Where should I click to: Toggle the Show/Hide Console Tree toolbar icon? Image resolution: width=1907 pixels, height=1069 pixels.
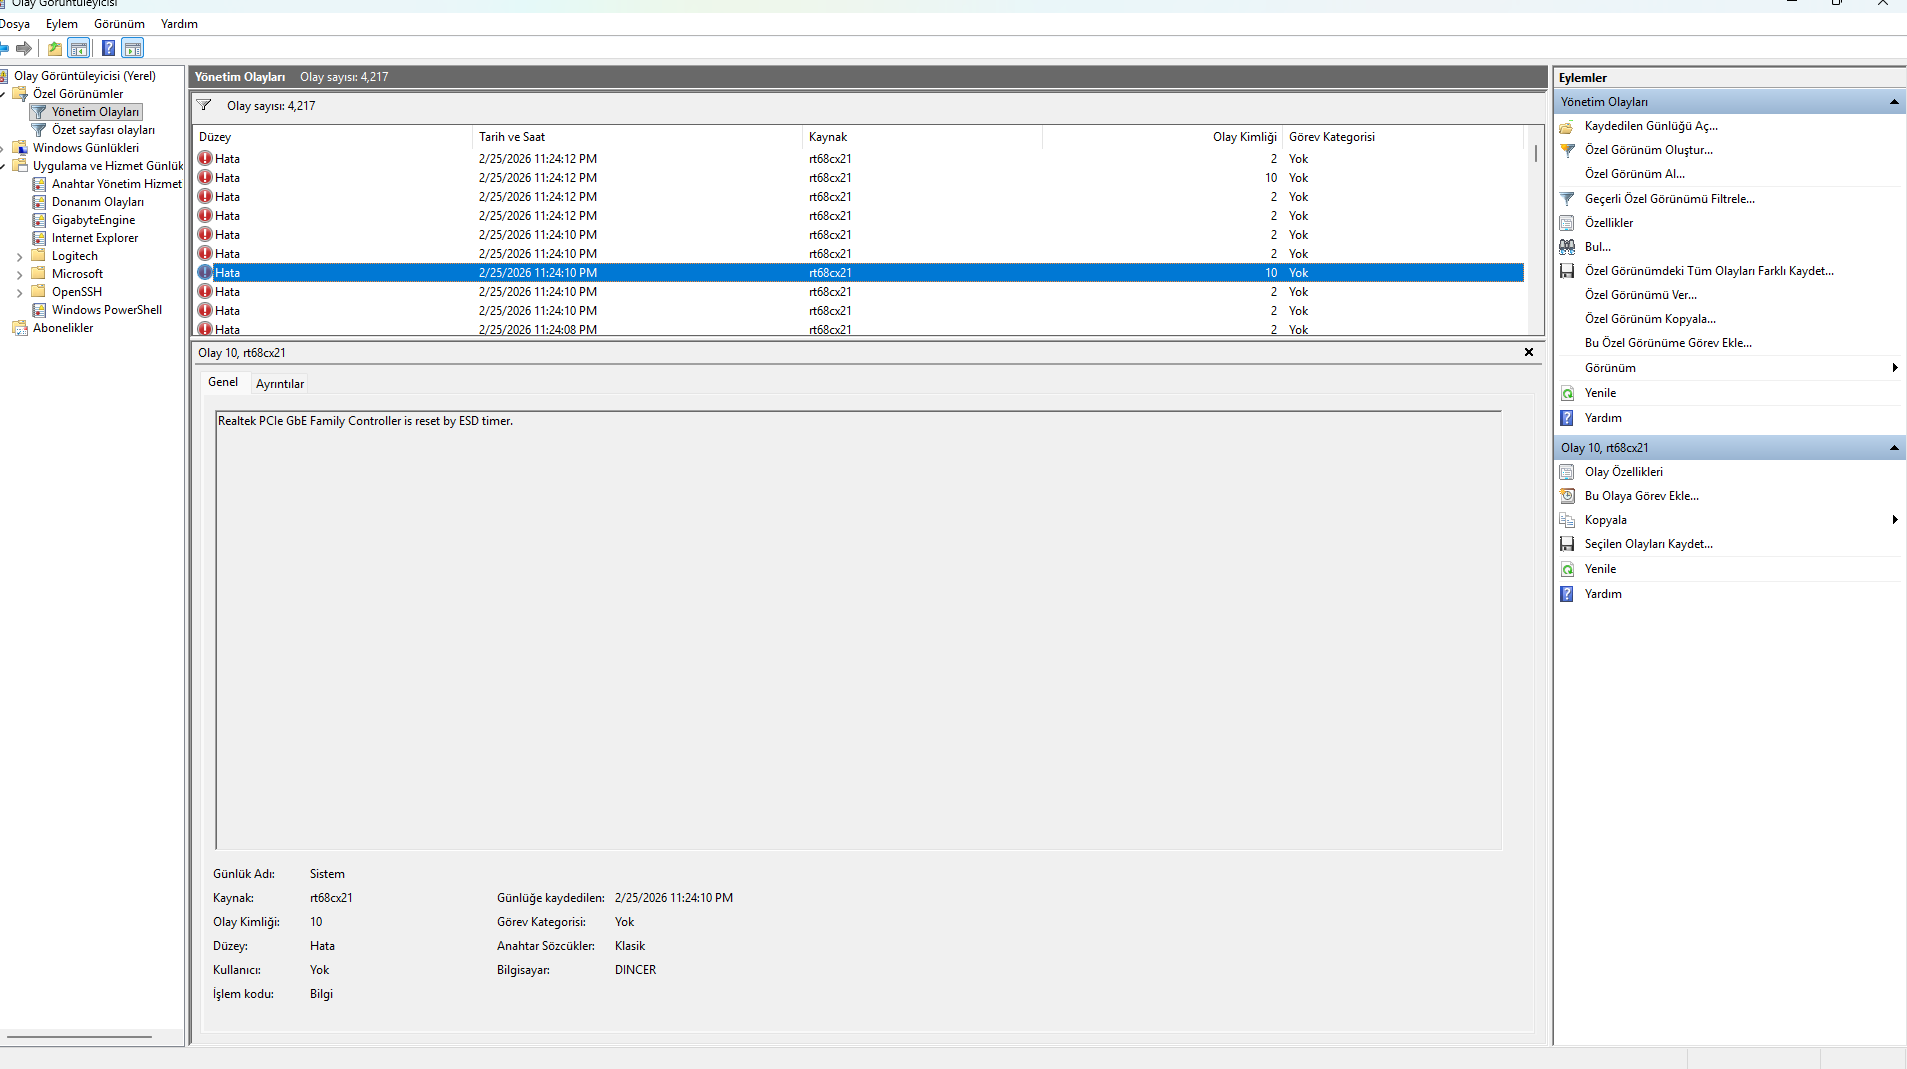pos(79,48)
